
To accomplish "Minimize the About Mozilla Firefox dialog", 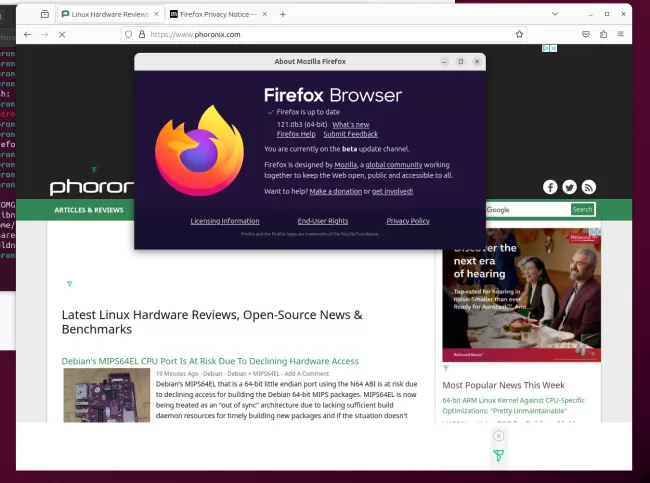I will 444,62.
